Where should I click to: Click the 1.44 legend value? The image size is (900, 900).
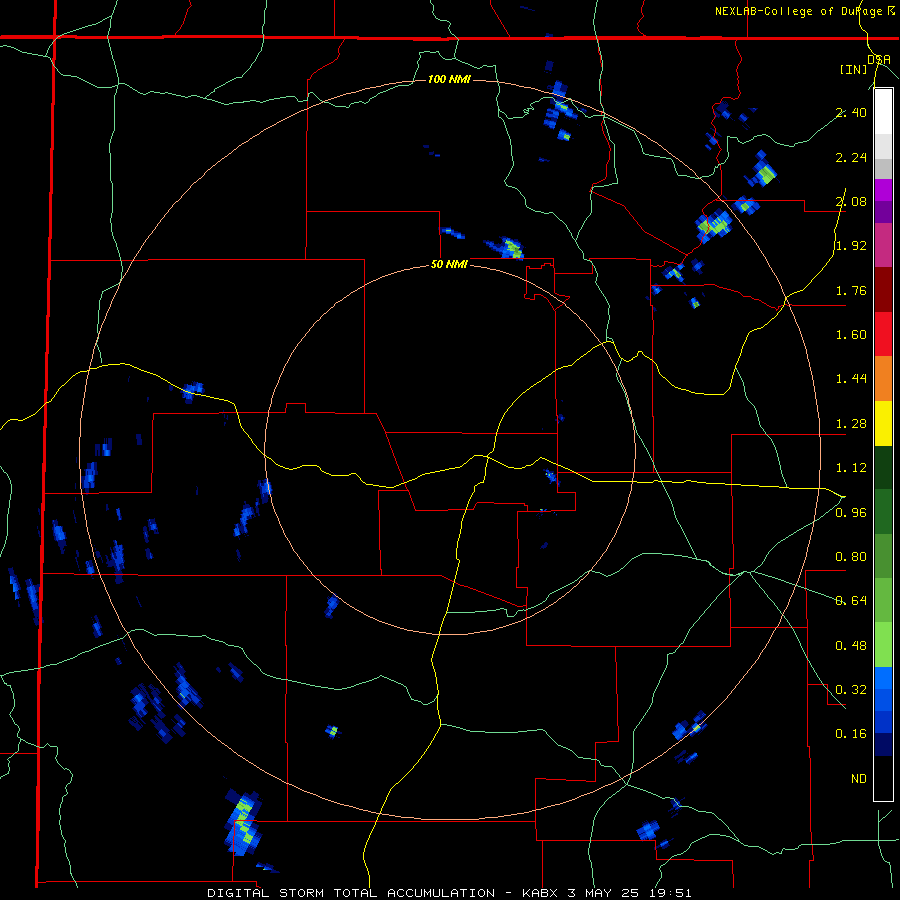coord(851,379)
